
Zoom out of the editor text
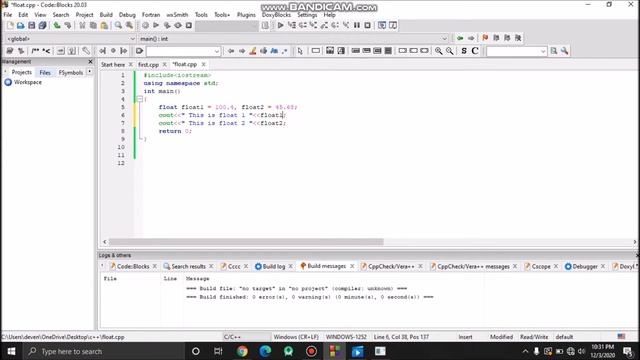(449, 51)
